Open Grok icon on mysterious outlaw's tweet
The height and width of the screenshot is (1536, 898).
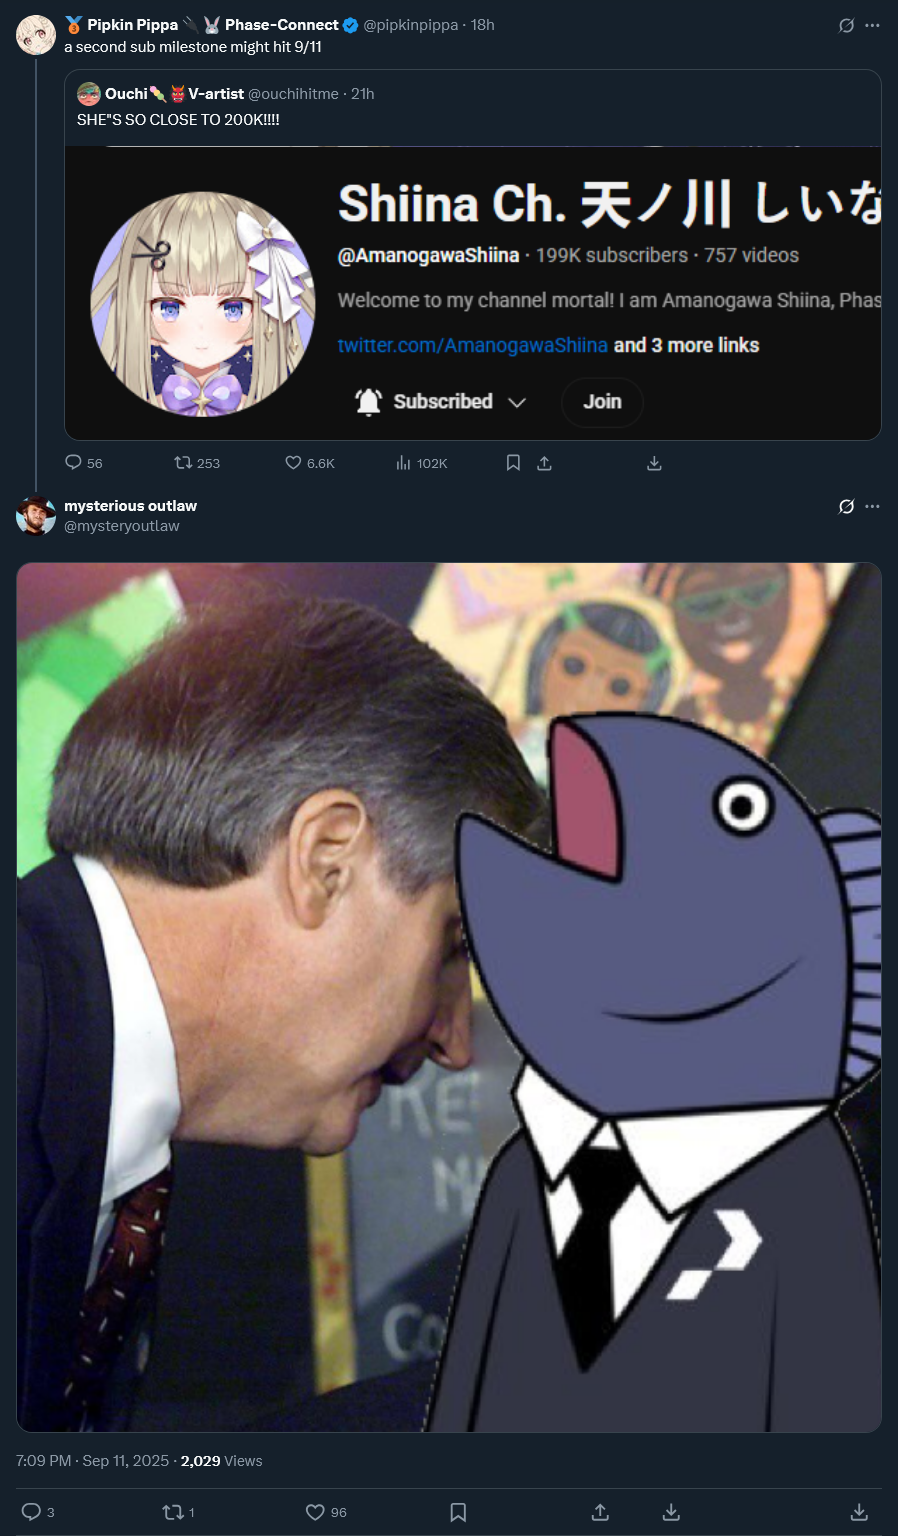point(846,506)
